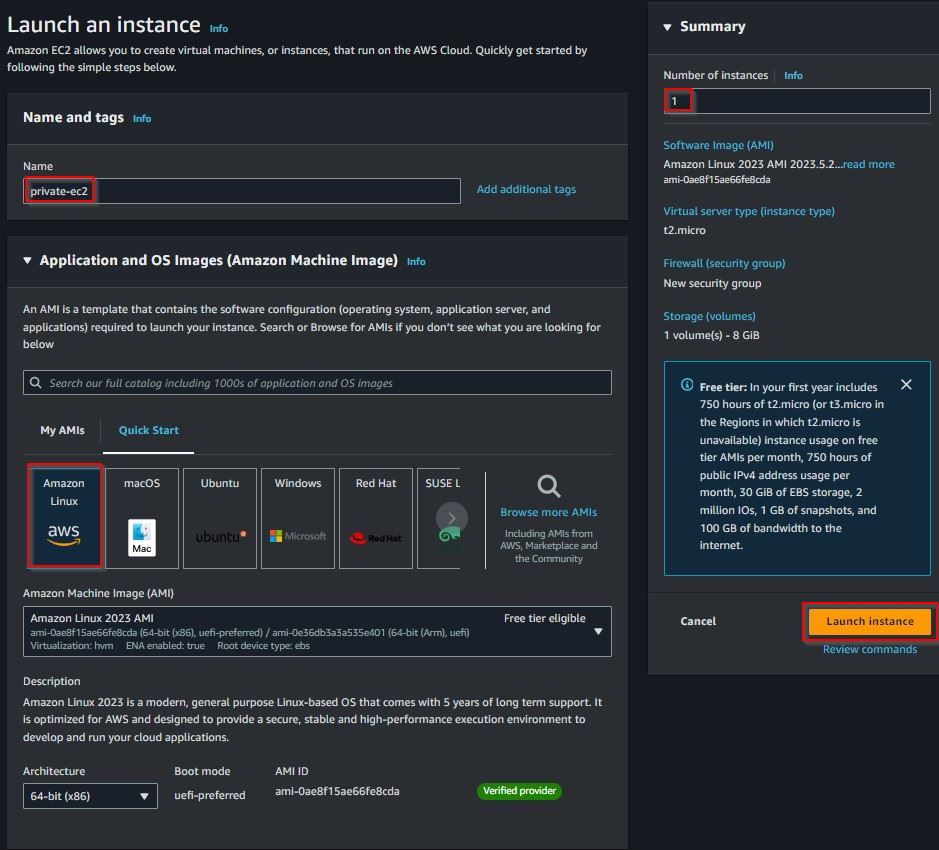Click the Verified provider badge
The height and width of the screenshot is (850, 939).
pos(519,791)
